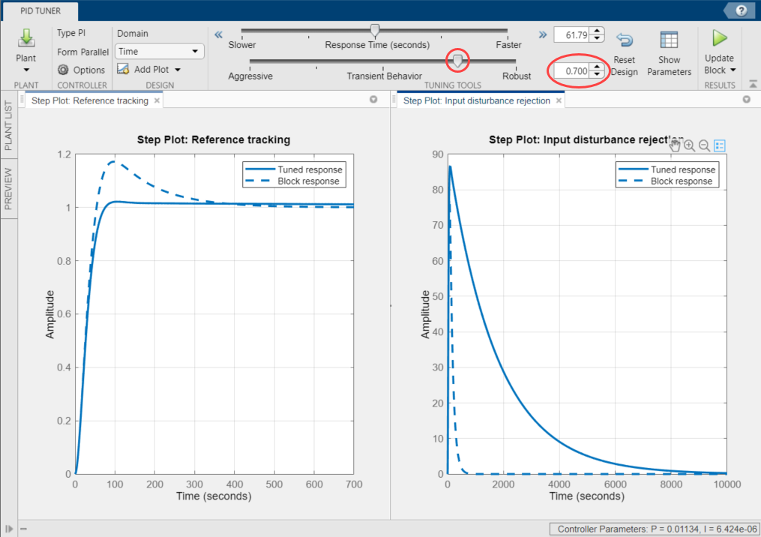
Task: Click the slower double-arrow for response time
Action: tap(218, 34)
